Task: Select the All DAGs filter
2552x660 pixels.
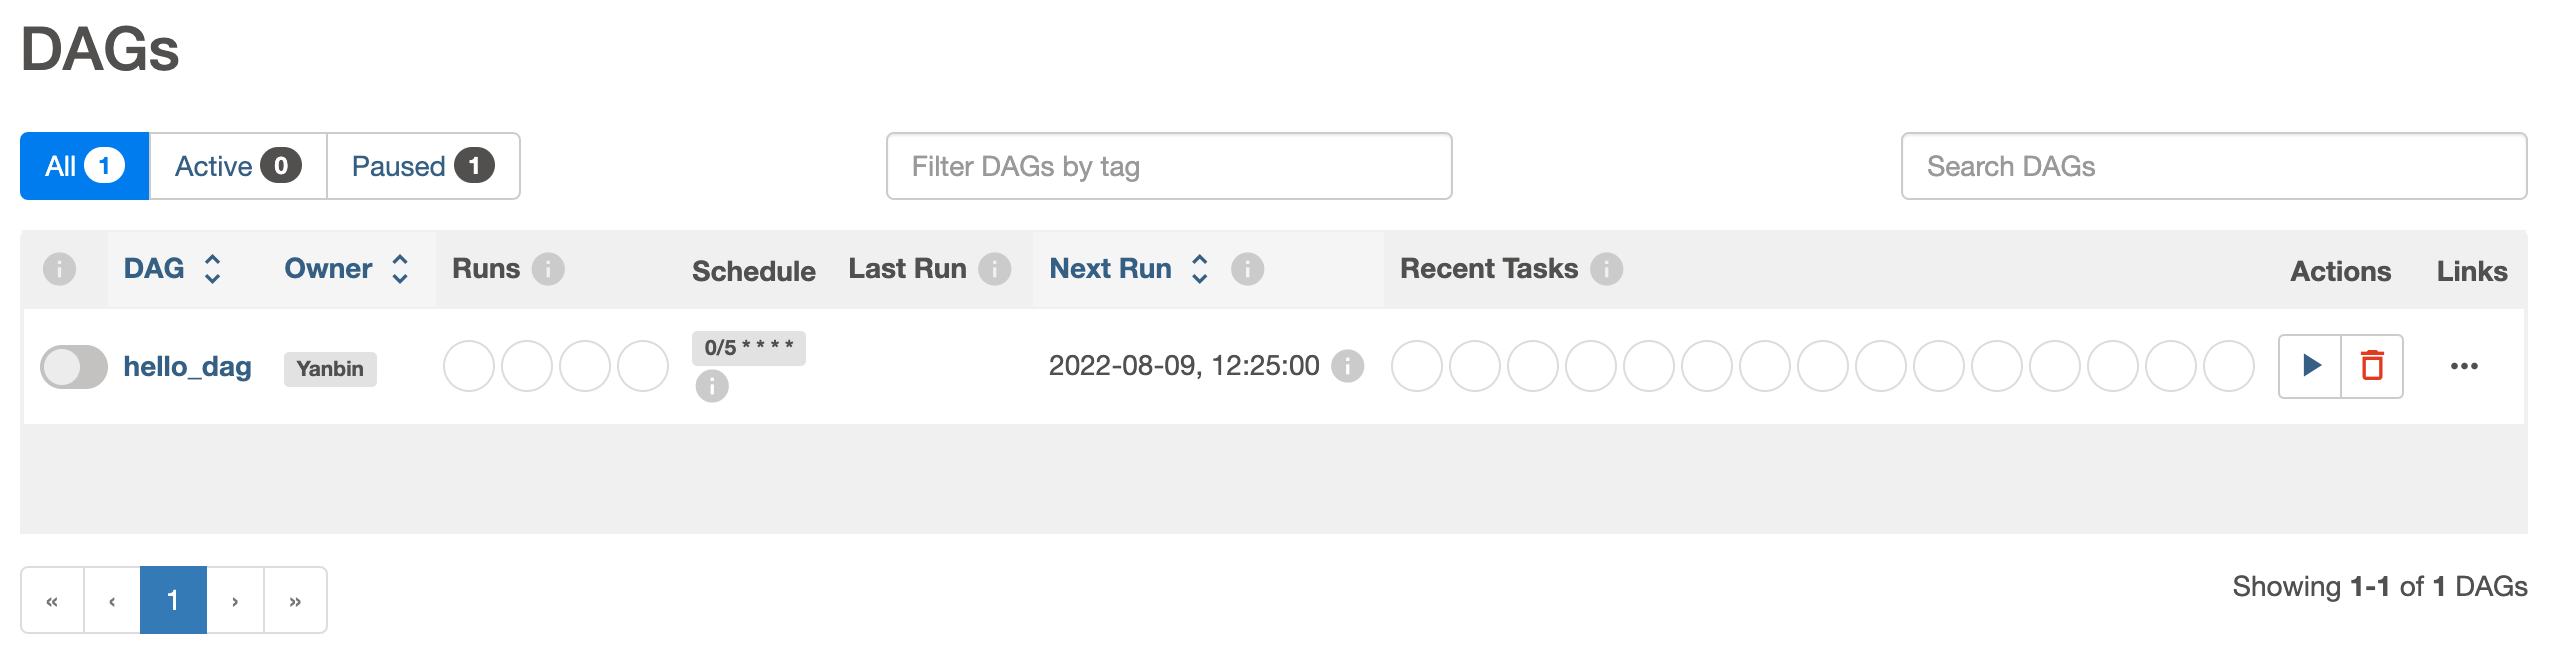Action: 84,166
